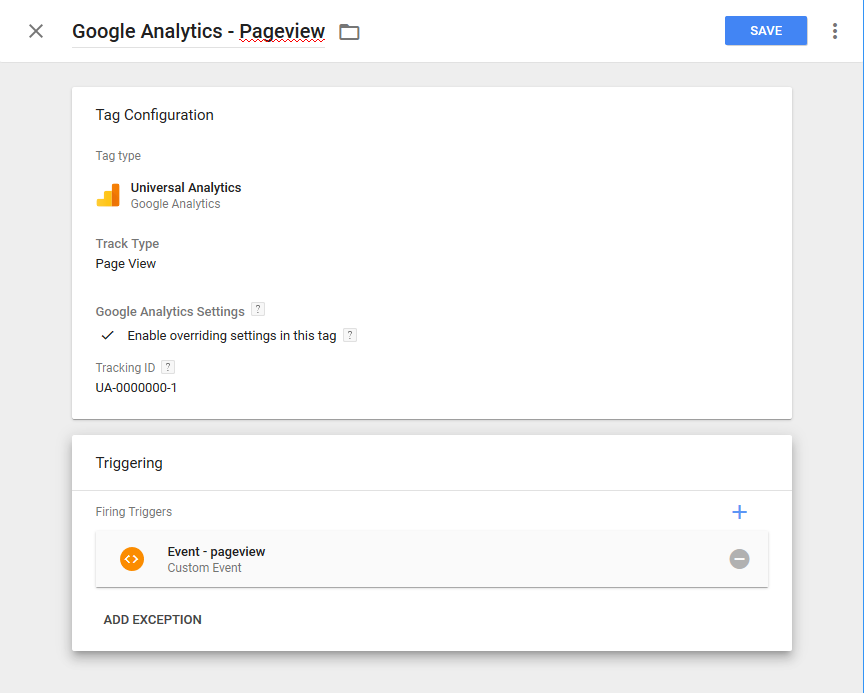This screenshot has height=693, width=864.
Task: Save the tag with SAVE button
Action: [766, 31]
